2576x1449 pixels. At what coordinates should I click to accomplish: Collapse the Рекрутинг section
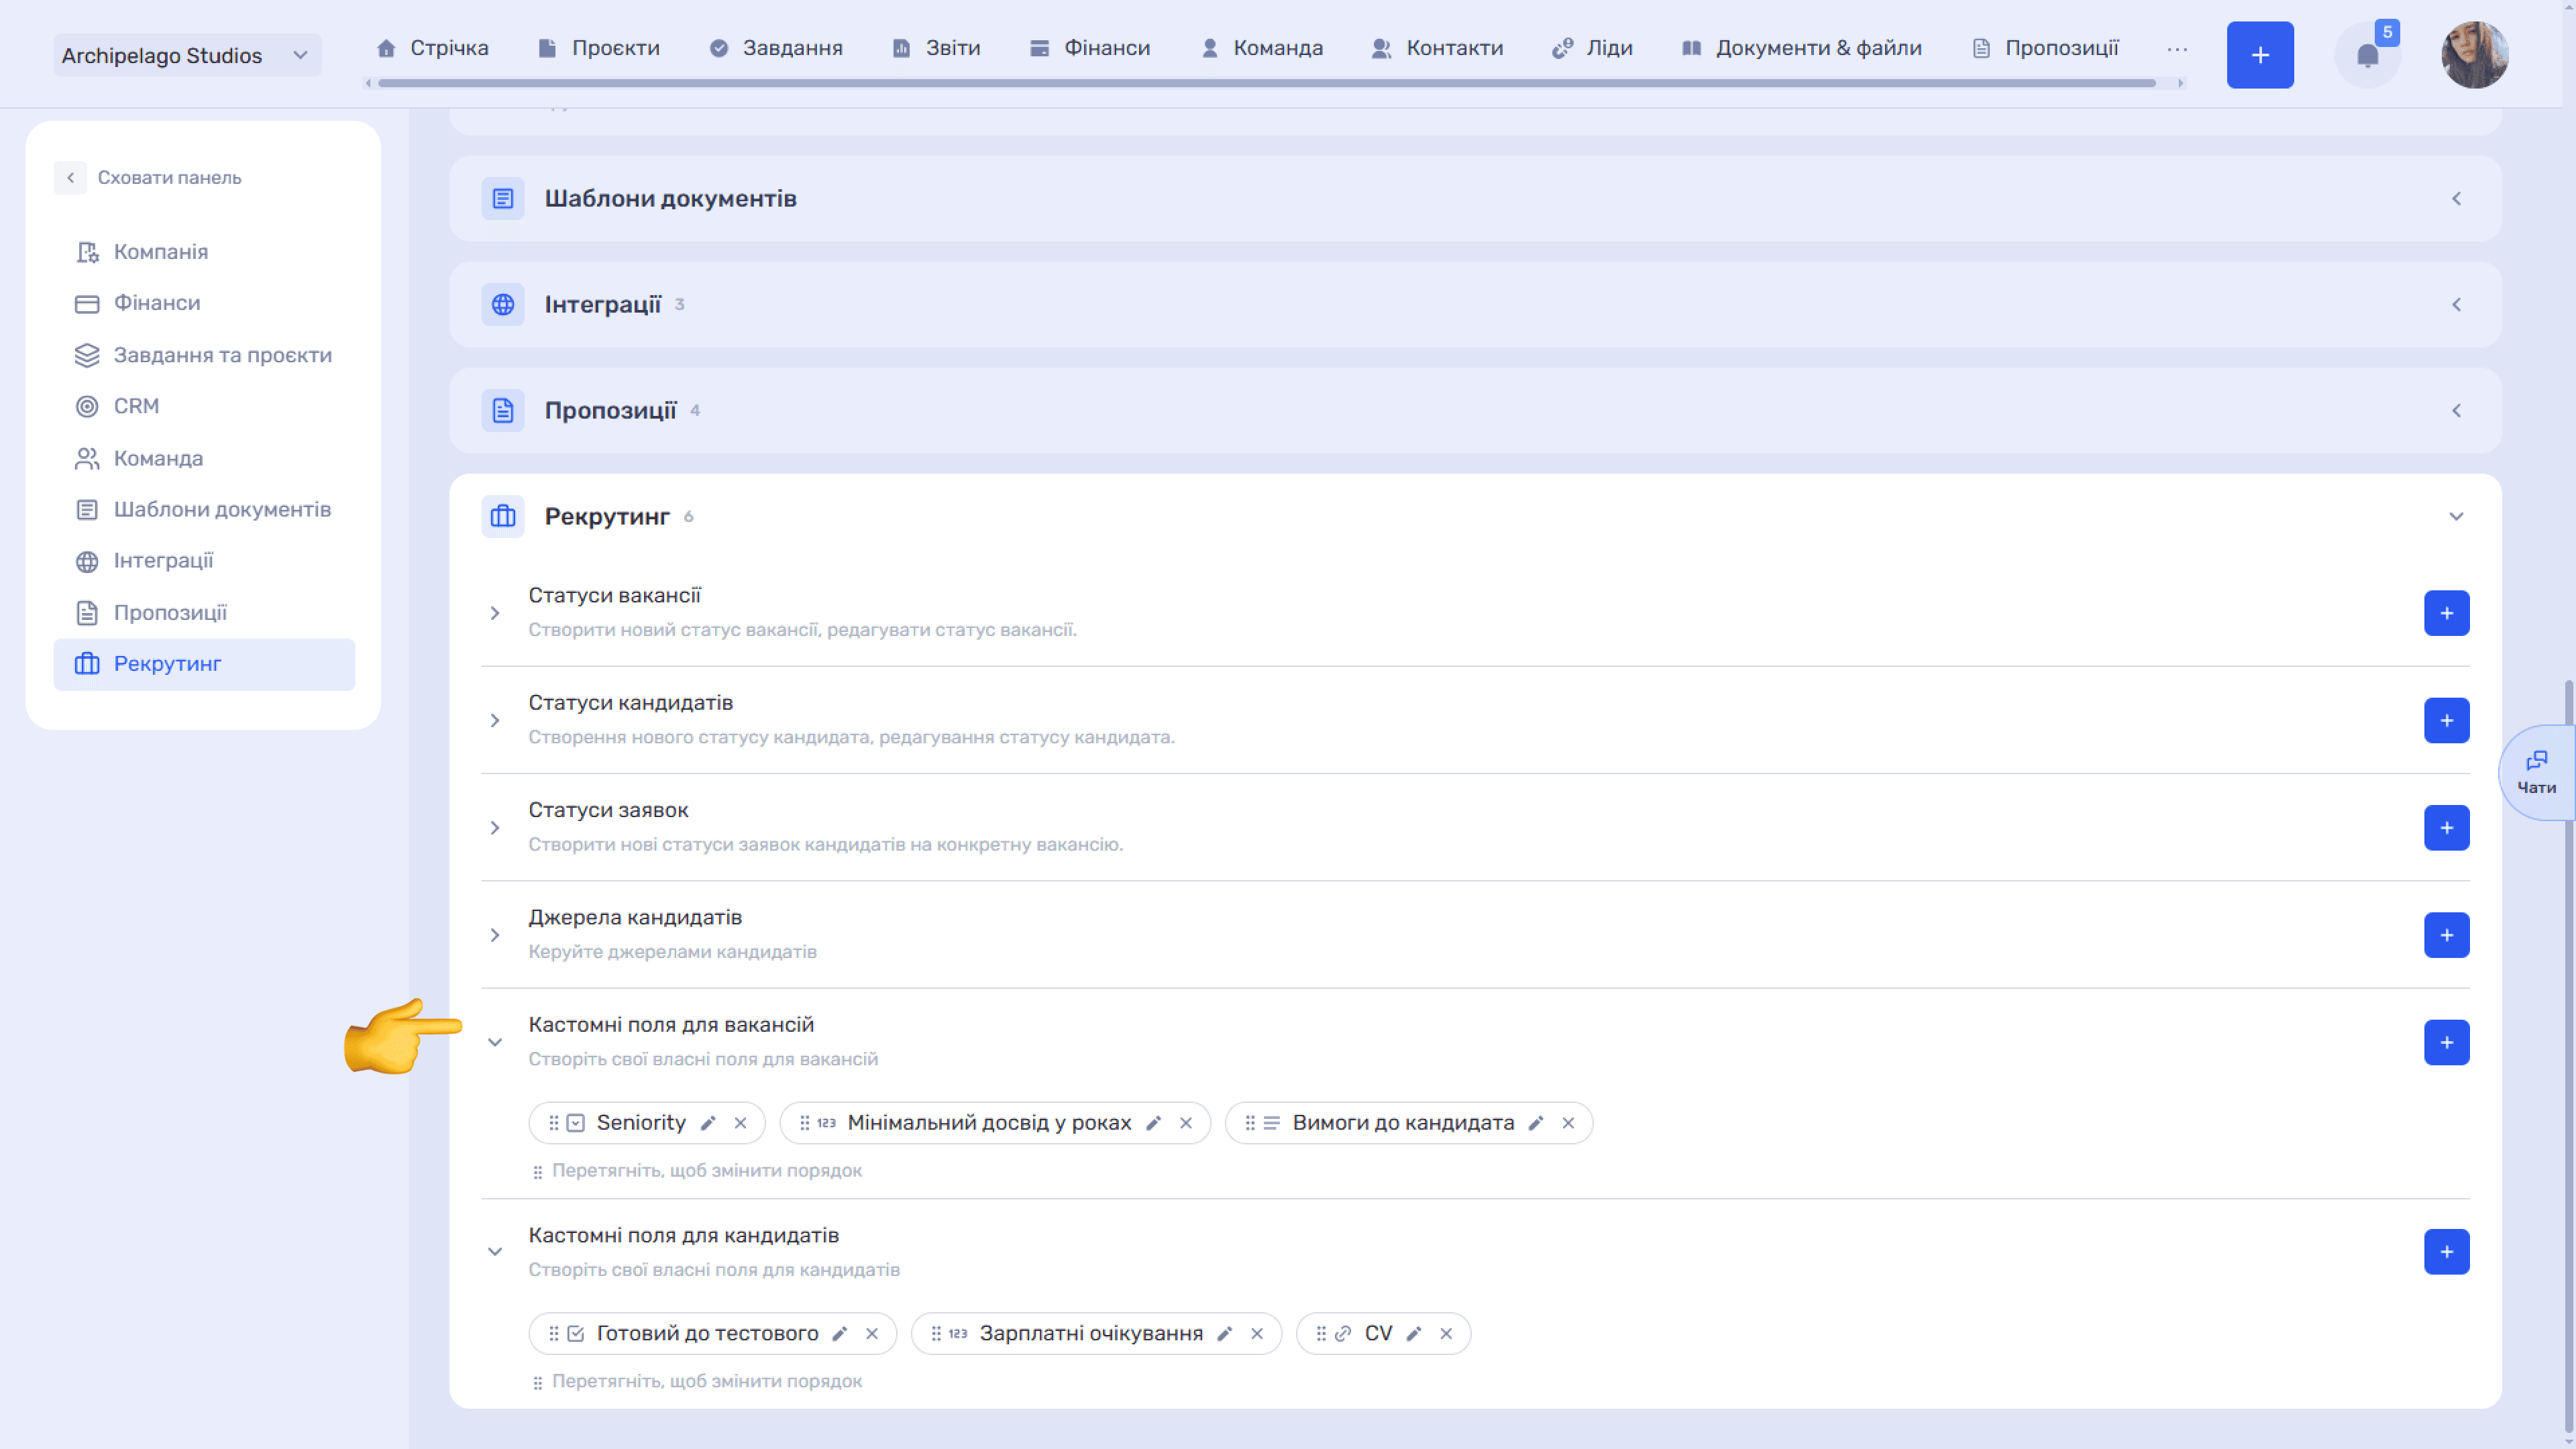point(2456,517)
